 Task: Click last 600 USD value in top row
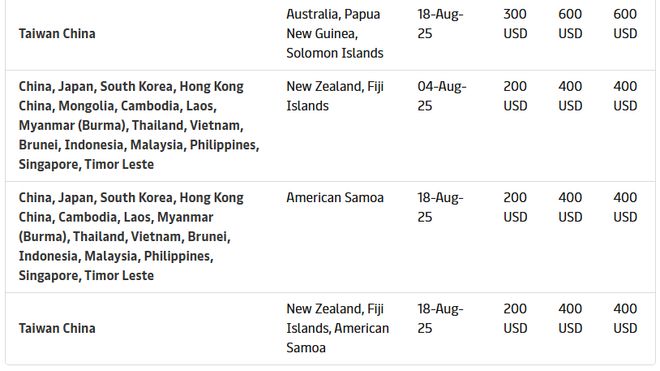[x=625, y=24]
